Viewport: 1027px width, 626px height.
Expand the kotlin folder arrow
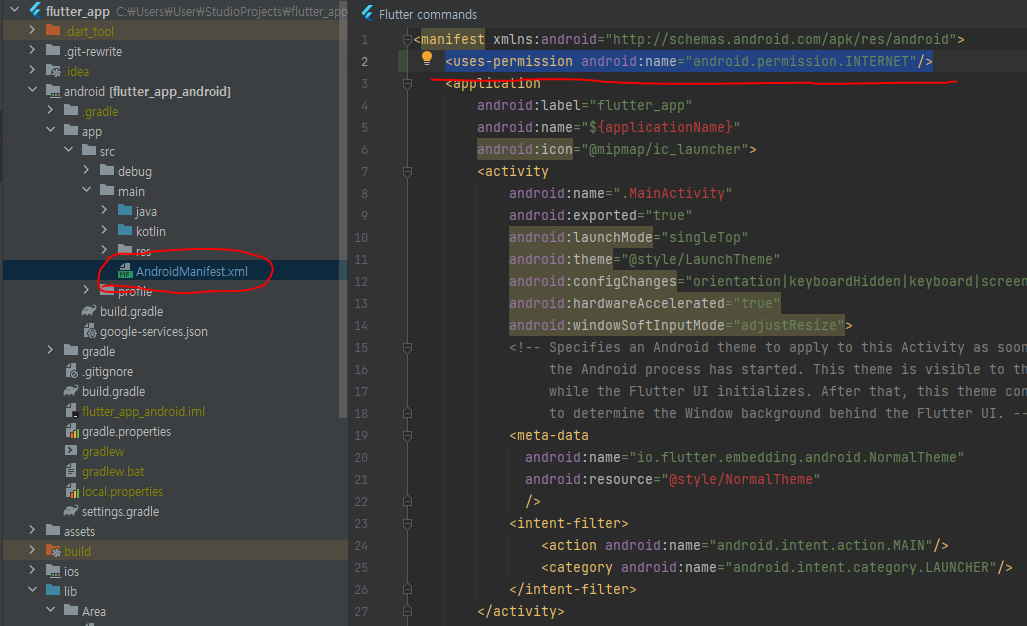coord(104,230)
